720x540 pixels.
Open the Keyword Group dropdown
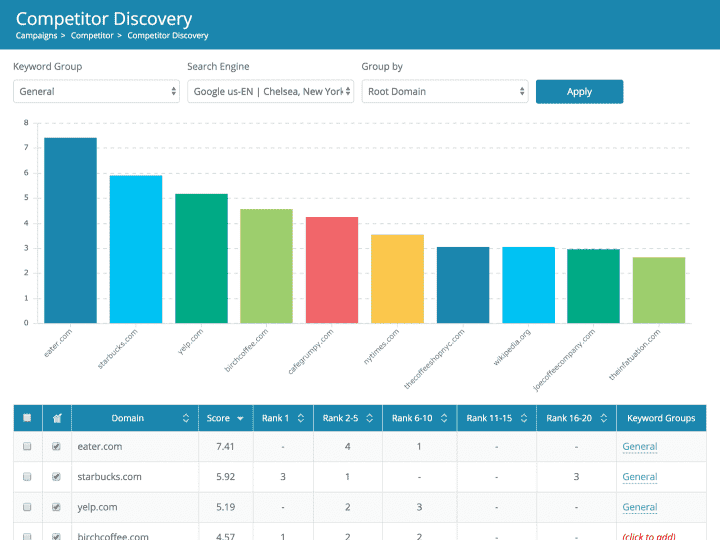96,91
